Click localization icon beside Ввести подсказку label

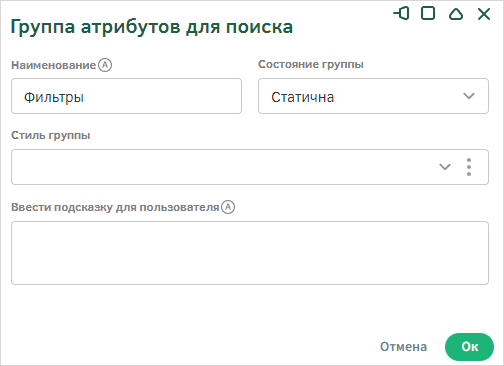point(228,207)
